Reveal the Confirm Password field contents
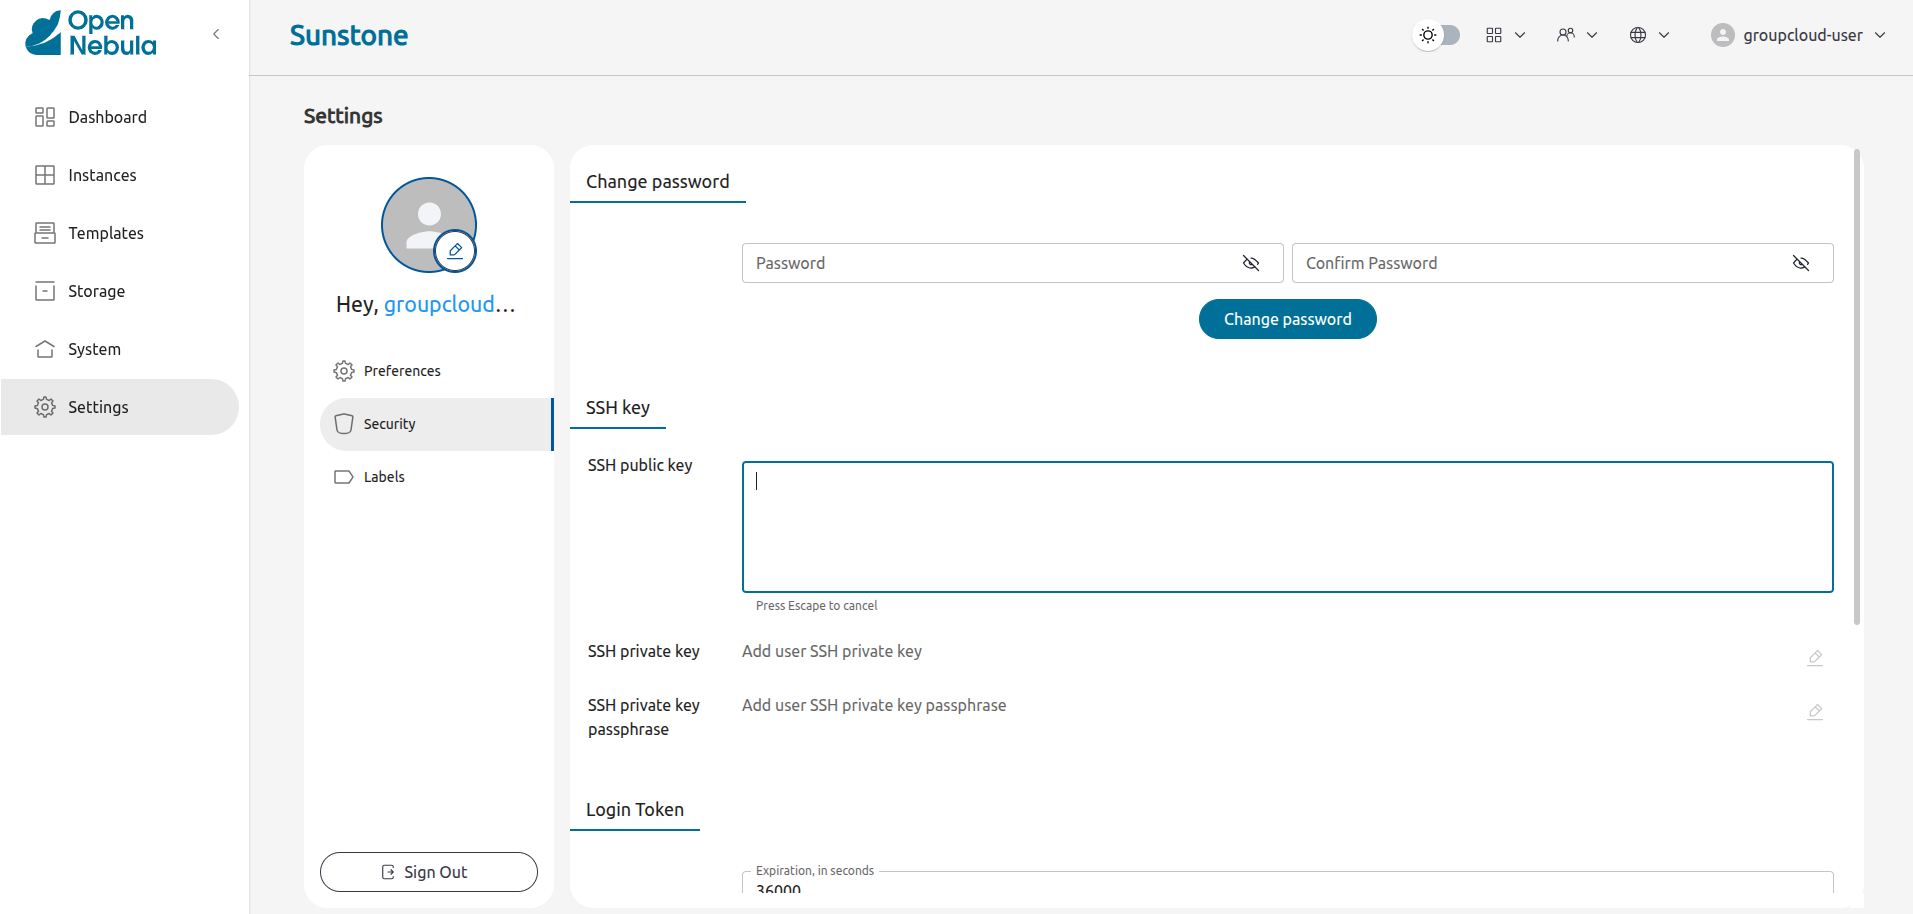Viewport: 1913px width, 914px height. click(1802, 263)
